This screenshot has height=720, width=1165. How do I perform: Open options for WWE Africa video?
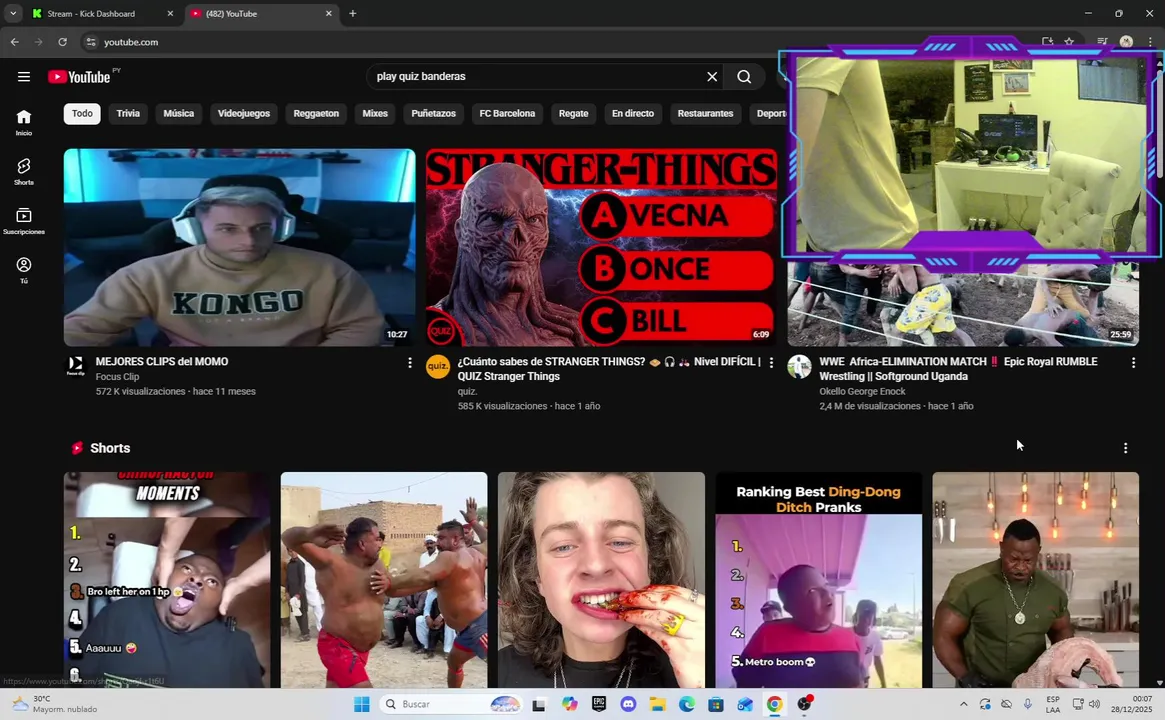click(x=1133, y=363)
